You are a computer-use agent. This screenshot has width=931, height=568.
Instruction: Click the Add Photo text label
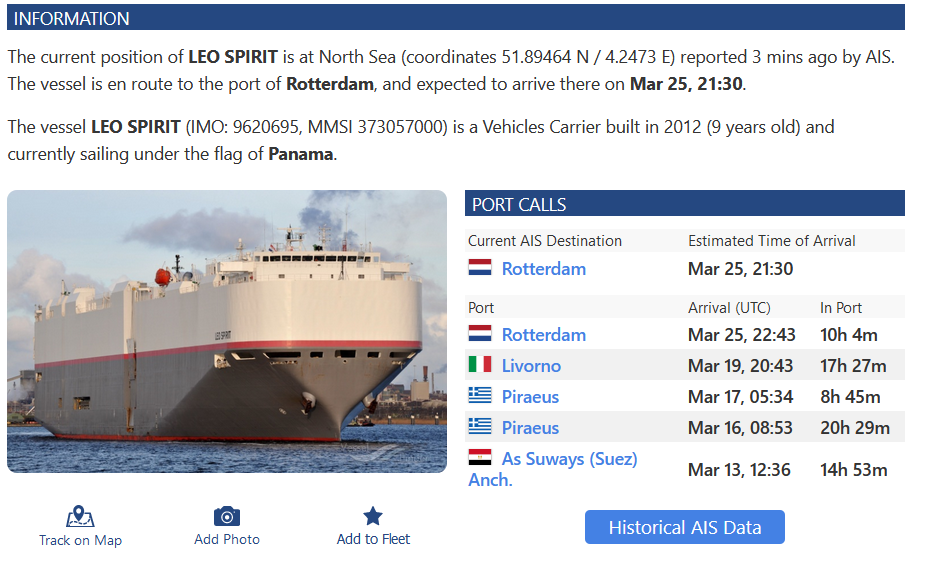(x=227, y=539)
